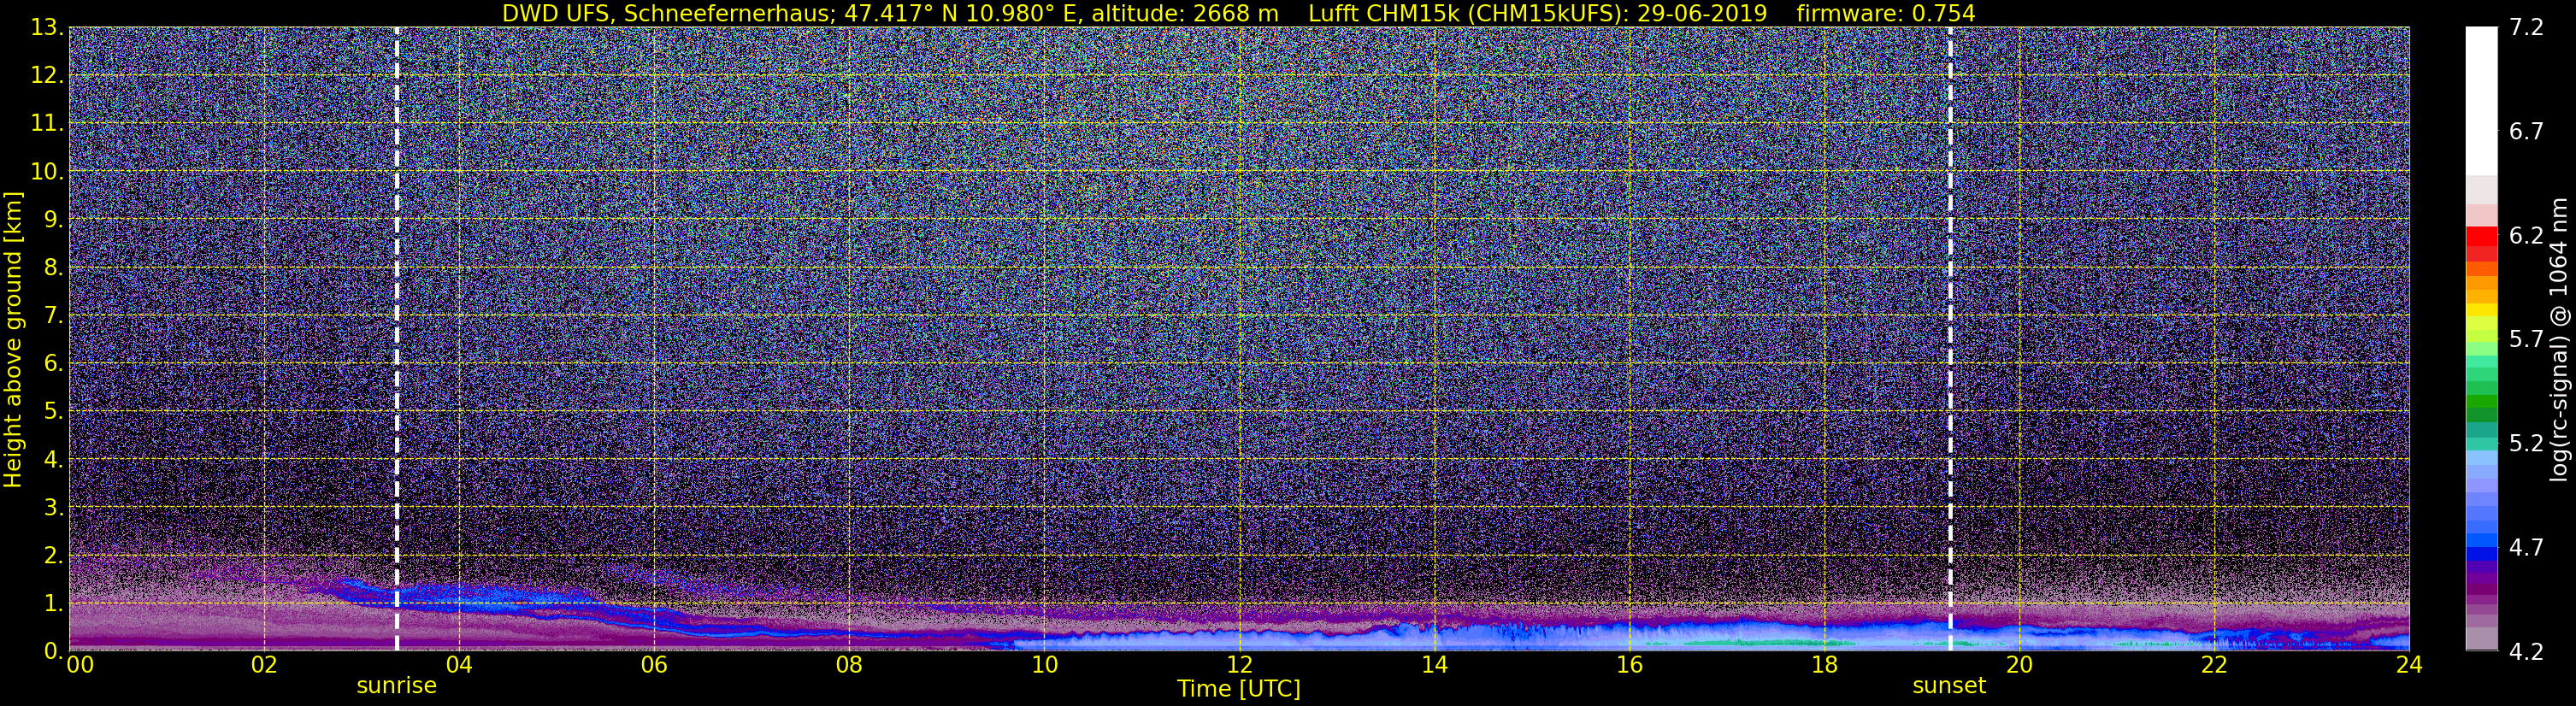The image size is (2576, 706).
Task: Click the height tick label '10.'
Action: click(x=48, y=171)
